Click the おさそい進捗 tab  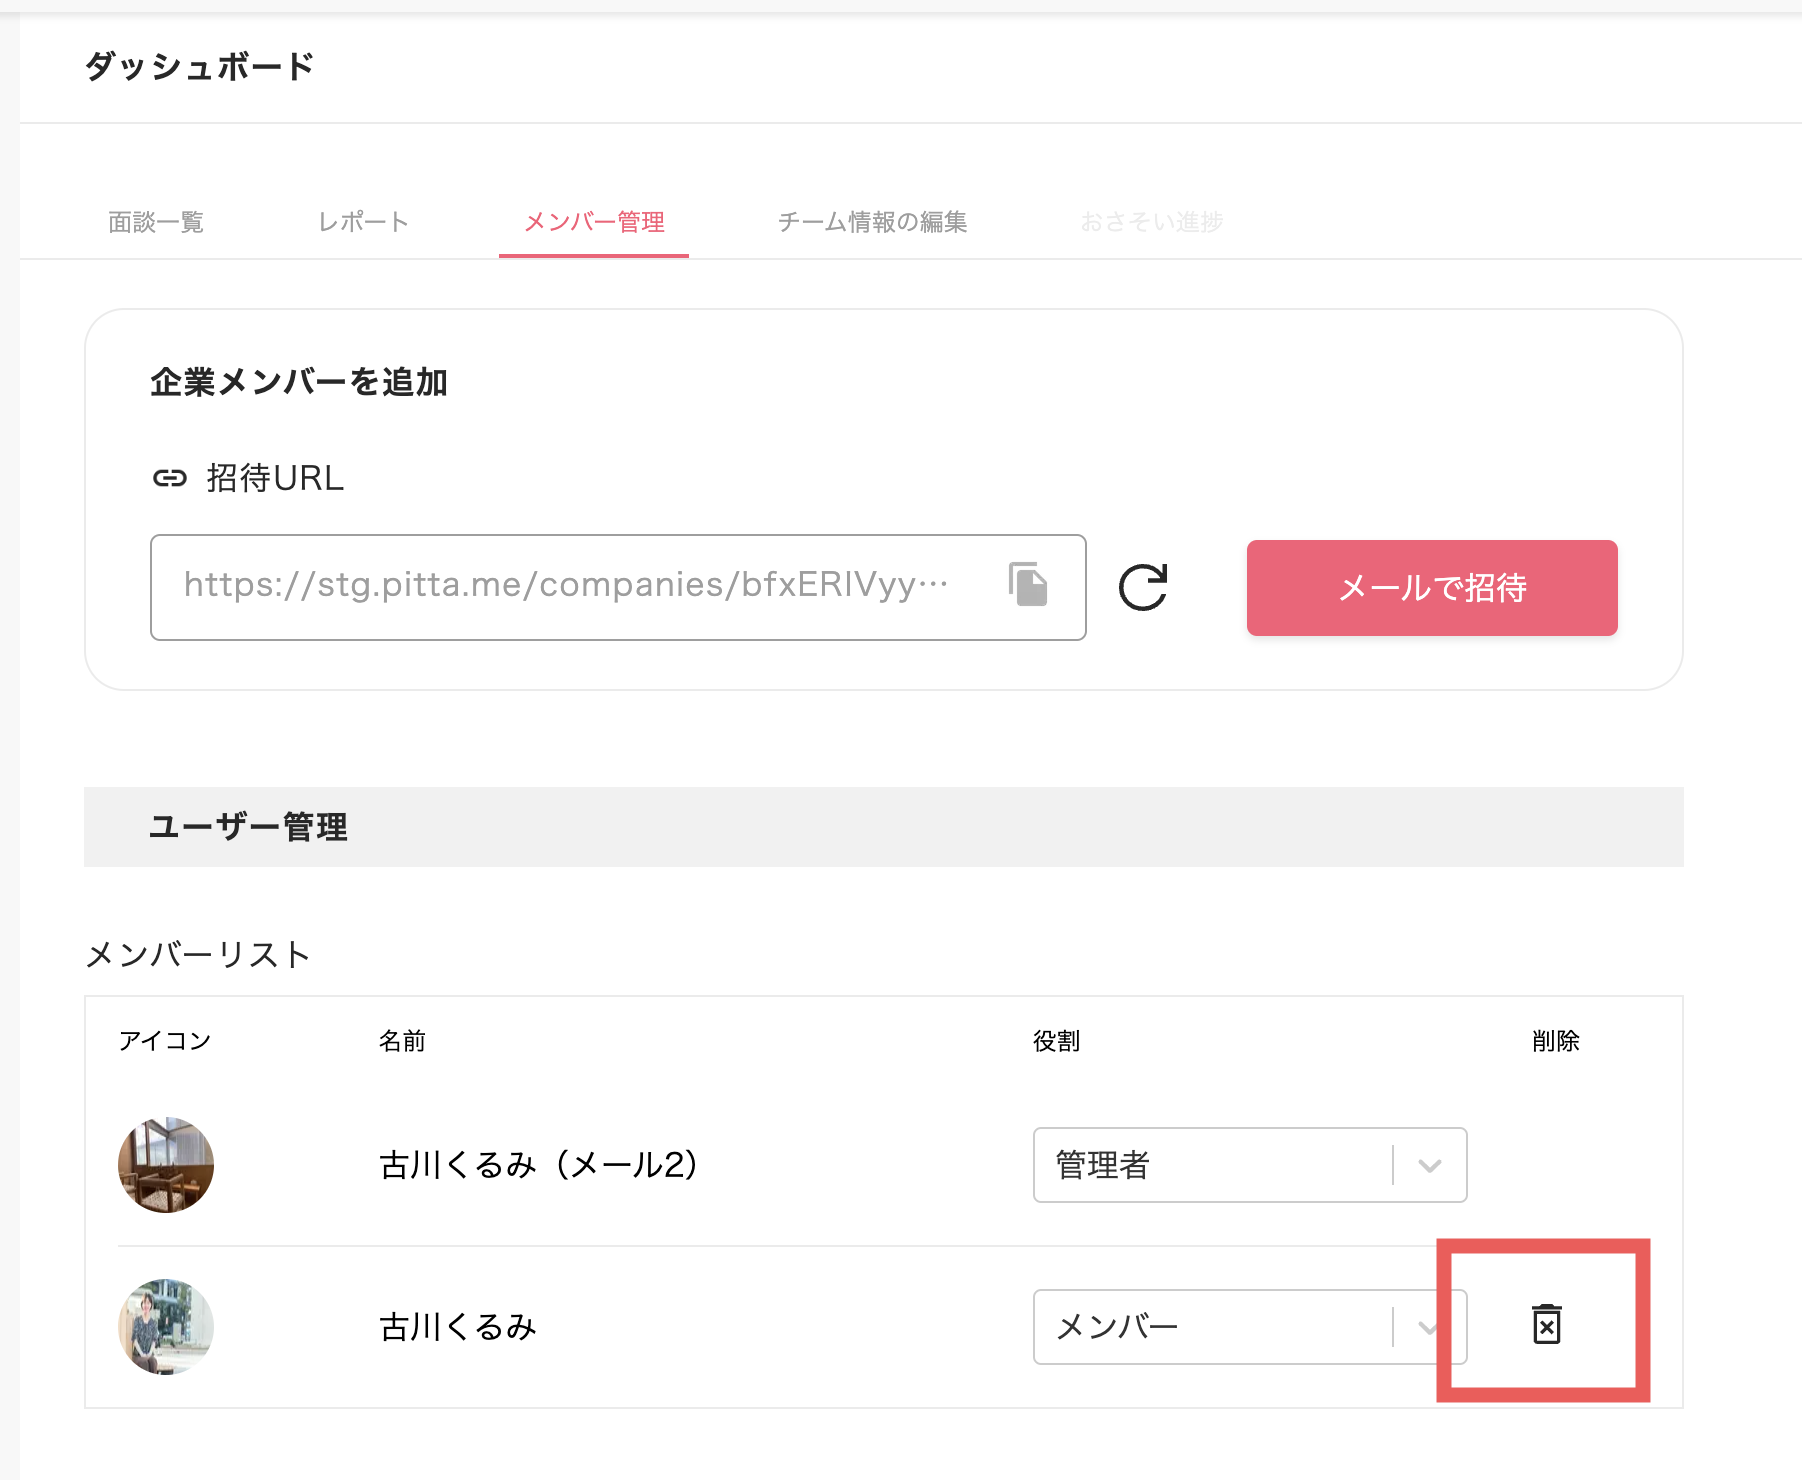pyautogui.click(x=1152, y=222)
